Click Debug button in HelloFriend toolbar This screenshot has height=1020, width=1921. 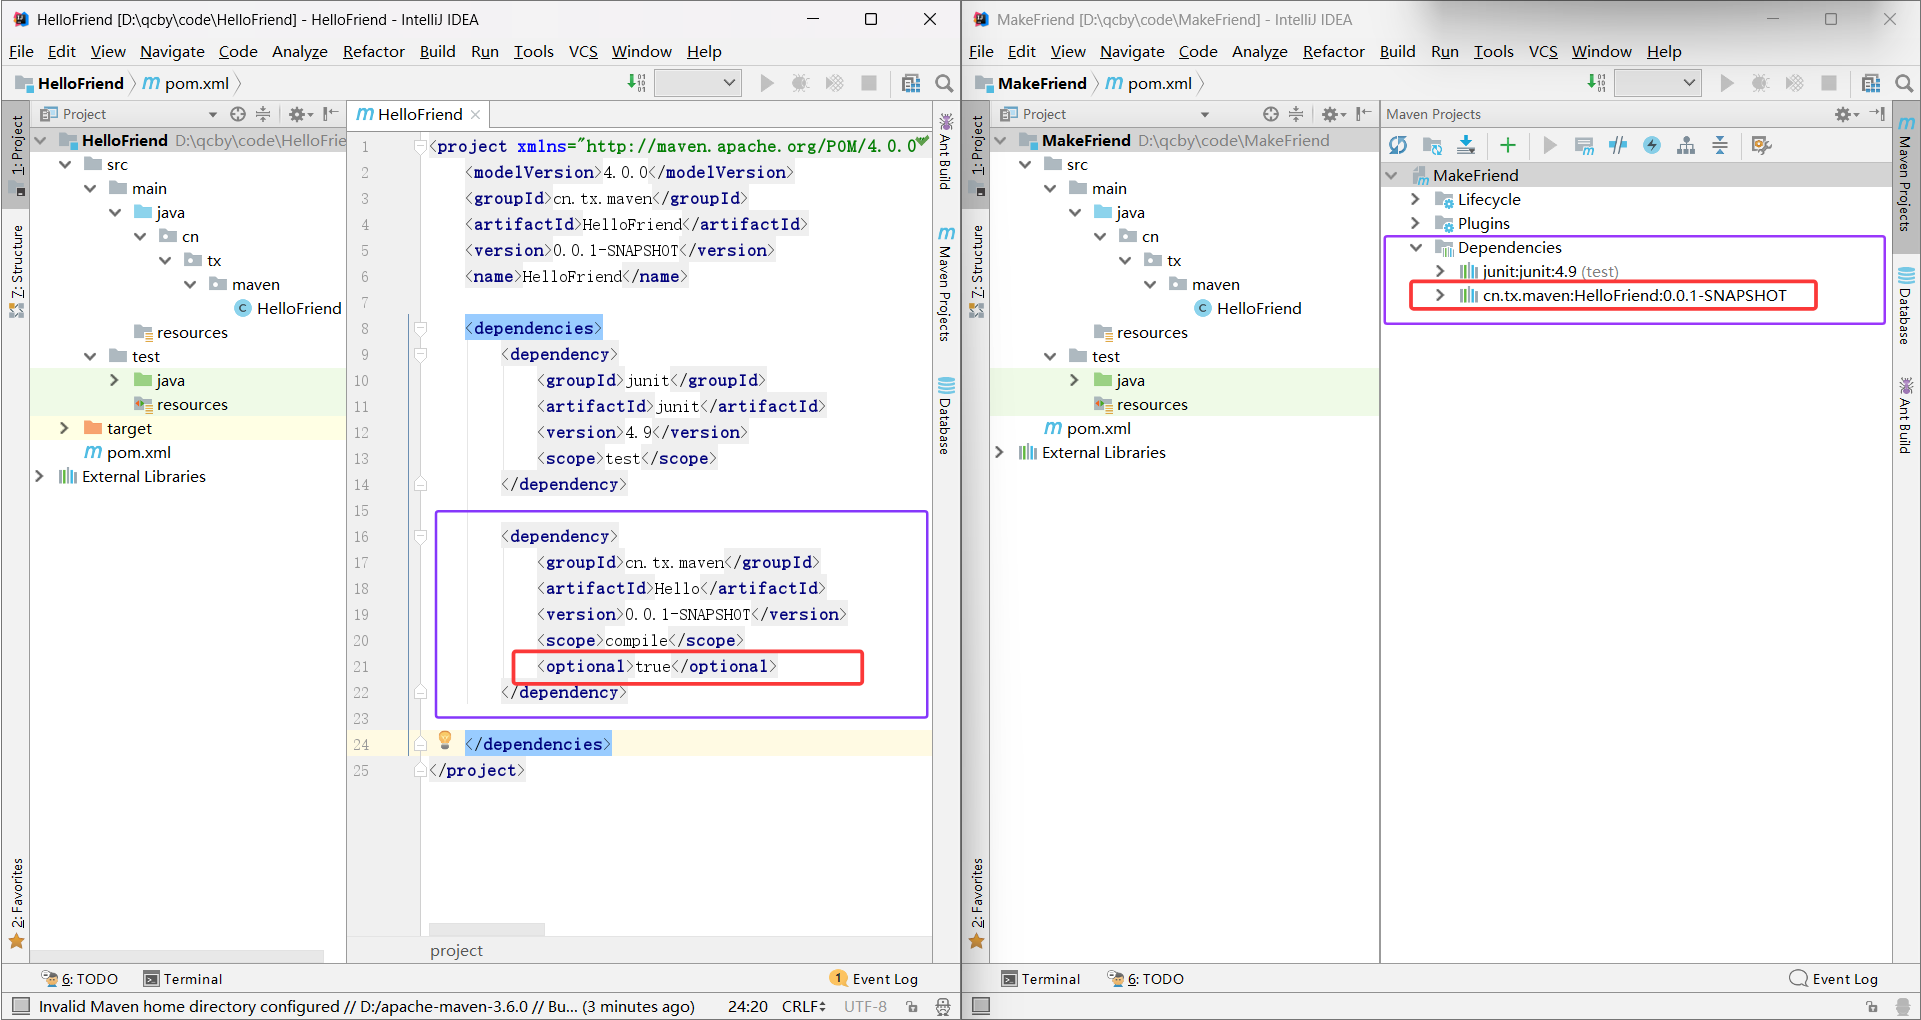tap(800, 83)
